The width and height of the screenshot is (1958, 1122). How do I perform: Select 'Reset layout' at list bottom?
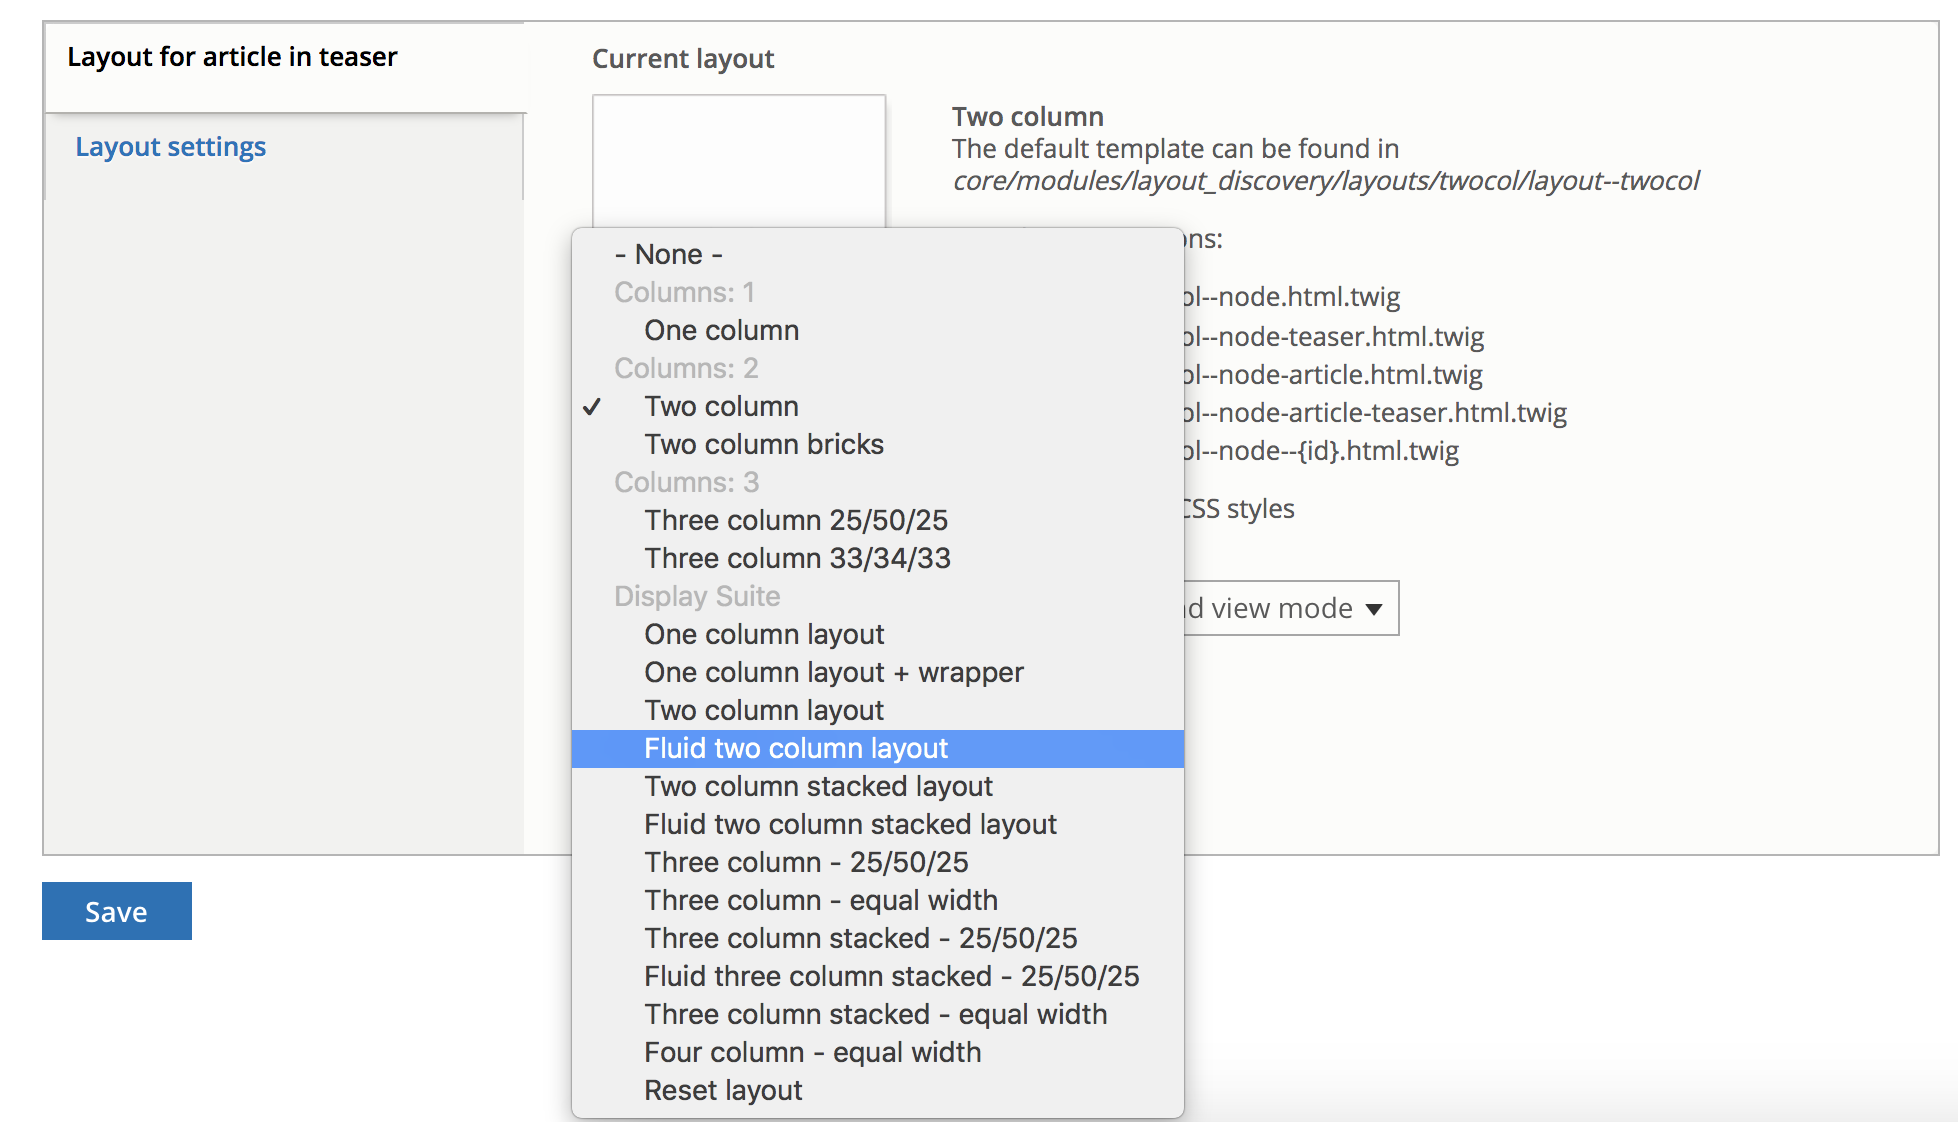(x=723, y=1091)
